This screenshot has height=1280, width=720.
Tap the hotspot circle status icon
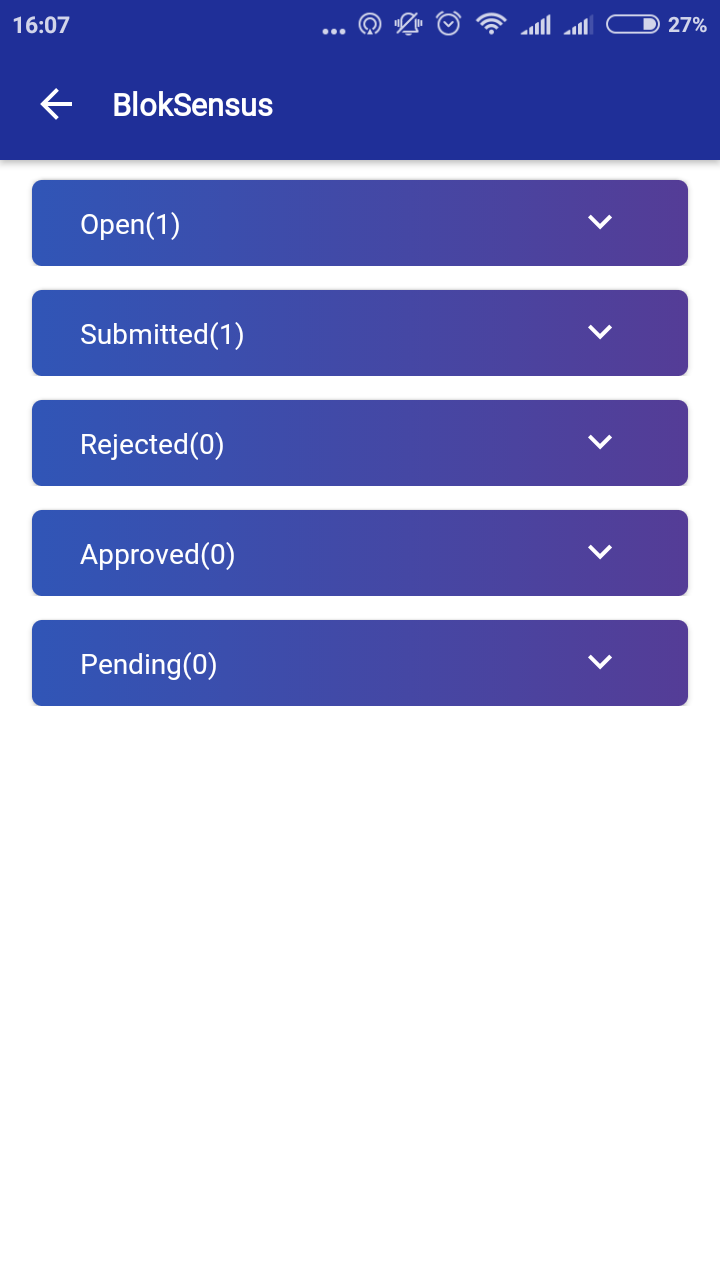370,24
